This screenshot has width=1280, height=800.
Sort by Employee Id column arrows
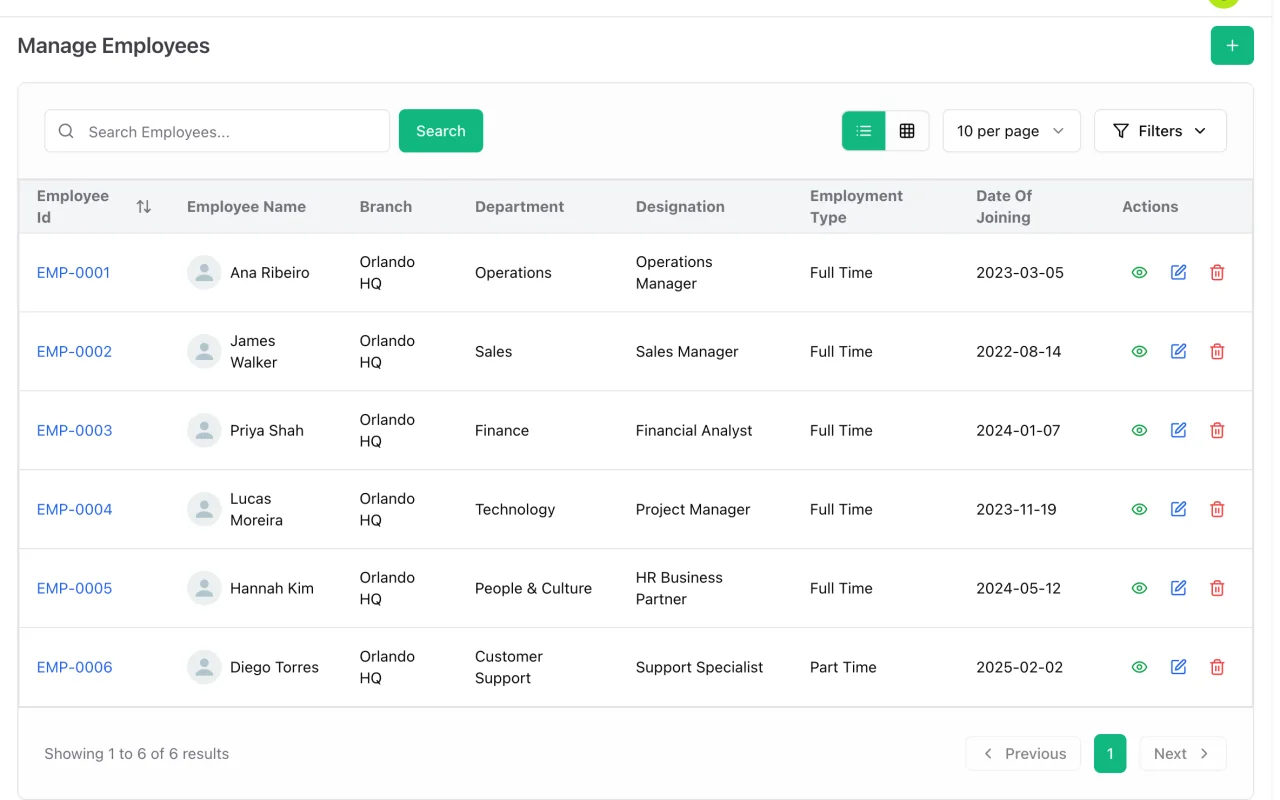point(144,207)
